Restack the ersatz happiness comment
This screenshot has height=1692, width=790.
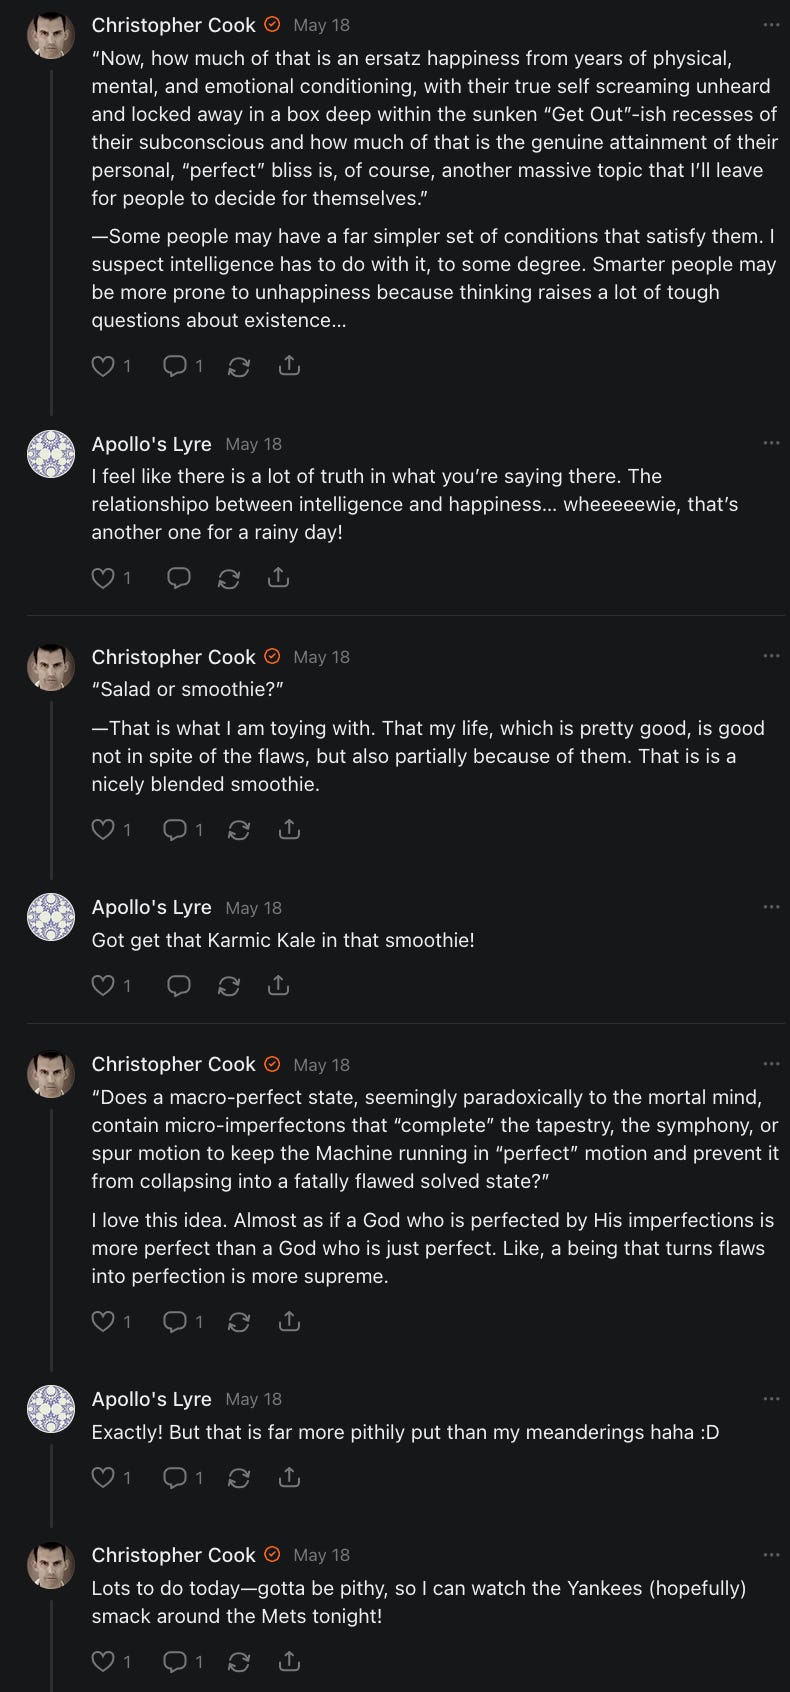tap(238, 366)
